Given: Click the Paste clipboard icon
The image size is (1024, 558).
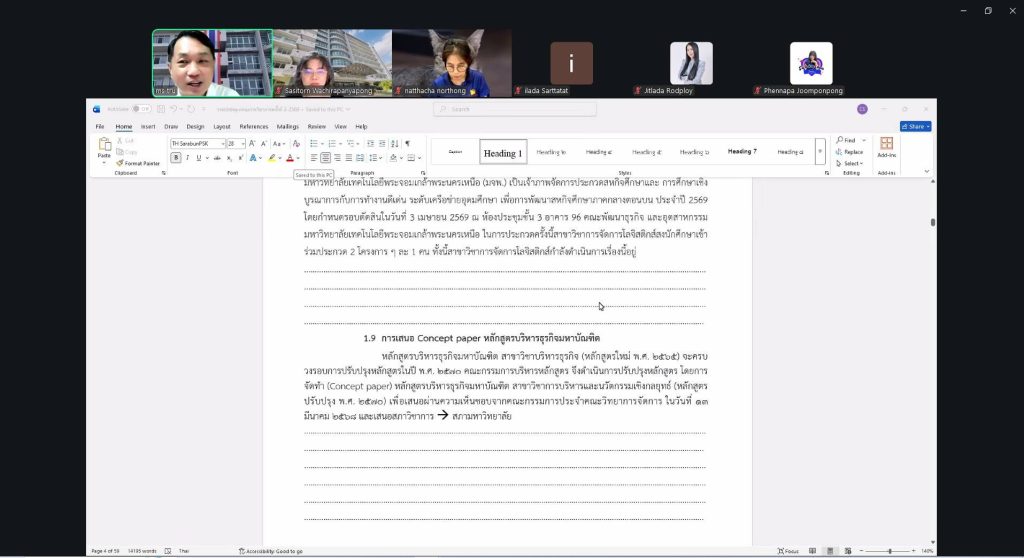Looking at the screenshot, I should click(x=104, y=146).
